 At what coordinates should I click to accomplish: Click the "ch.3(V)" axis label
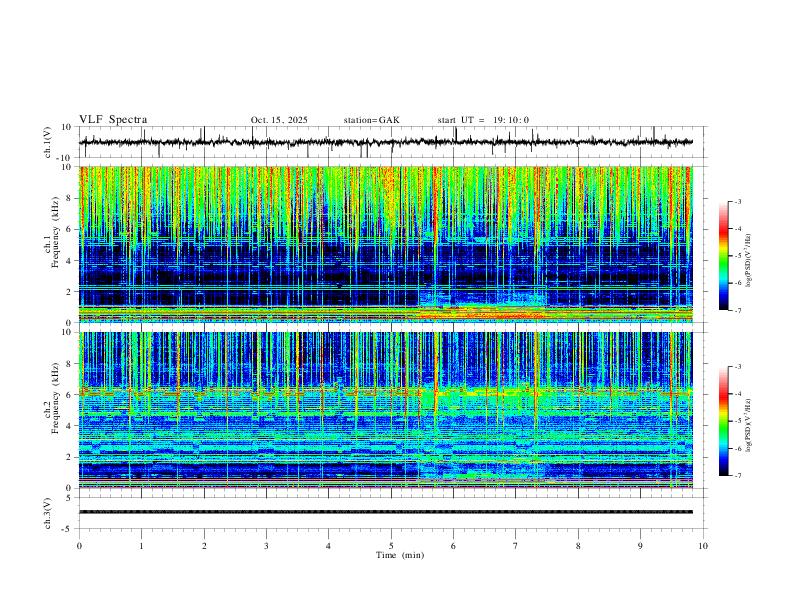click(47, 513)
